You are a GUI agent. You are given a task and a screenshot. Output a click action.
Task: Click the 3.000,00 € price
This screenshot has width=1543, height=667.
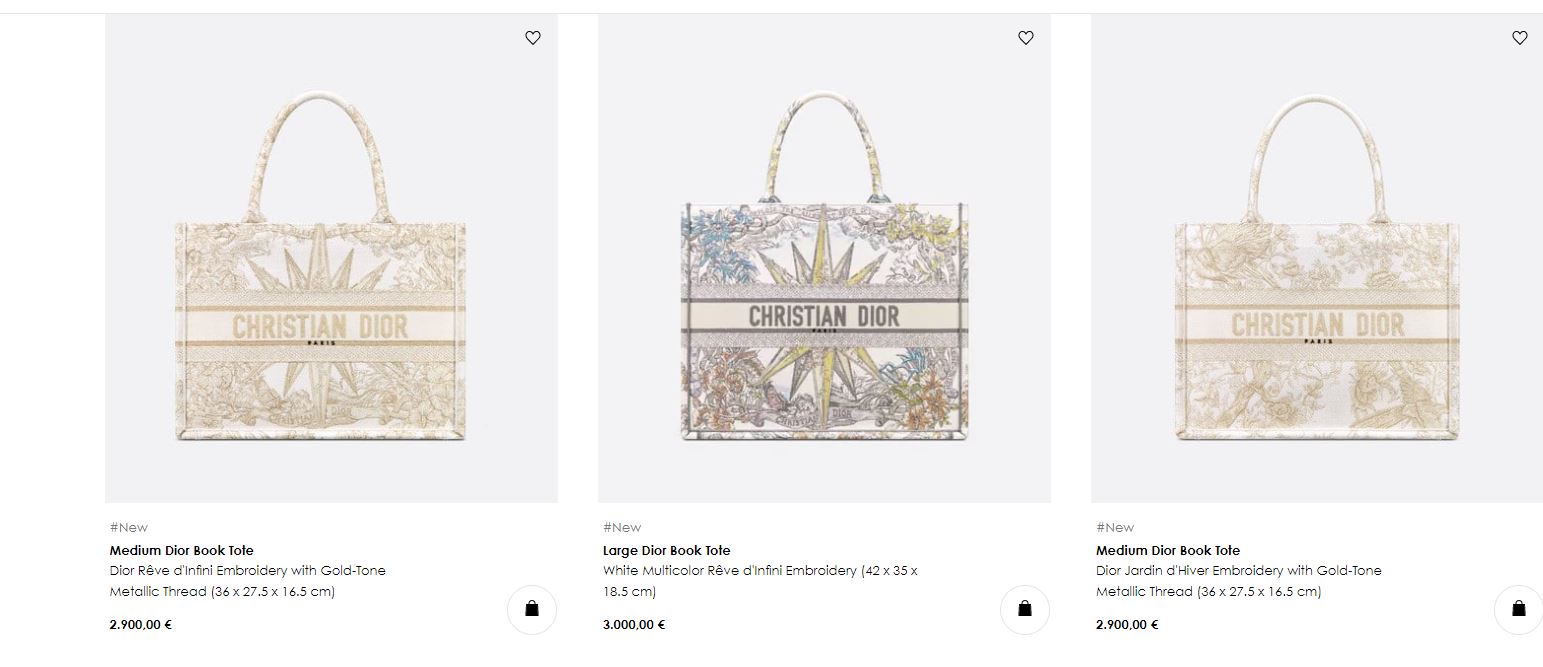(x=633, y=625)
